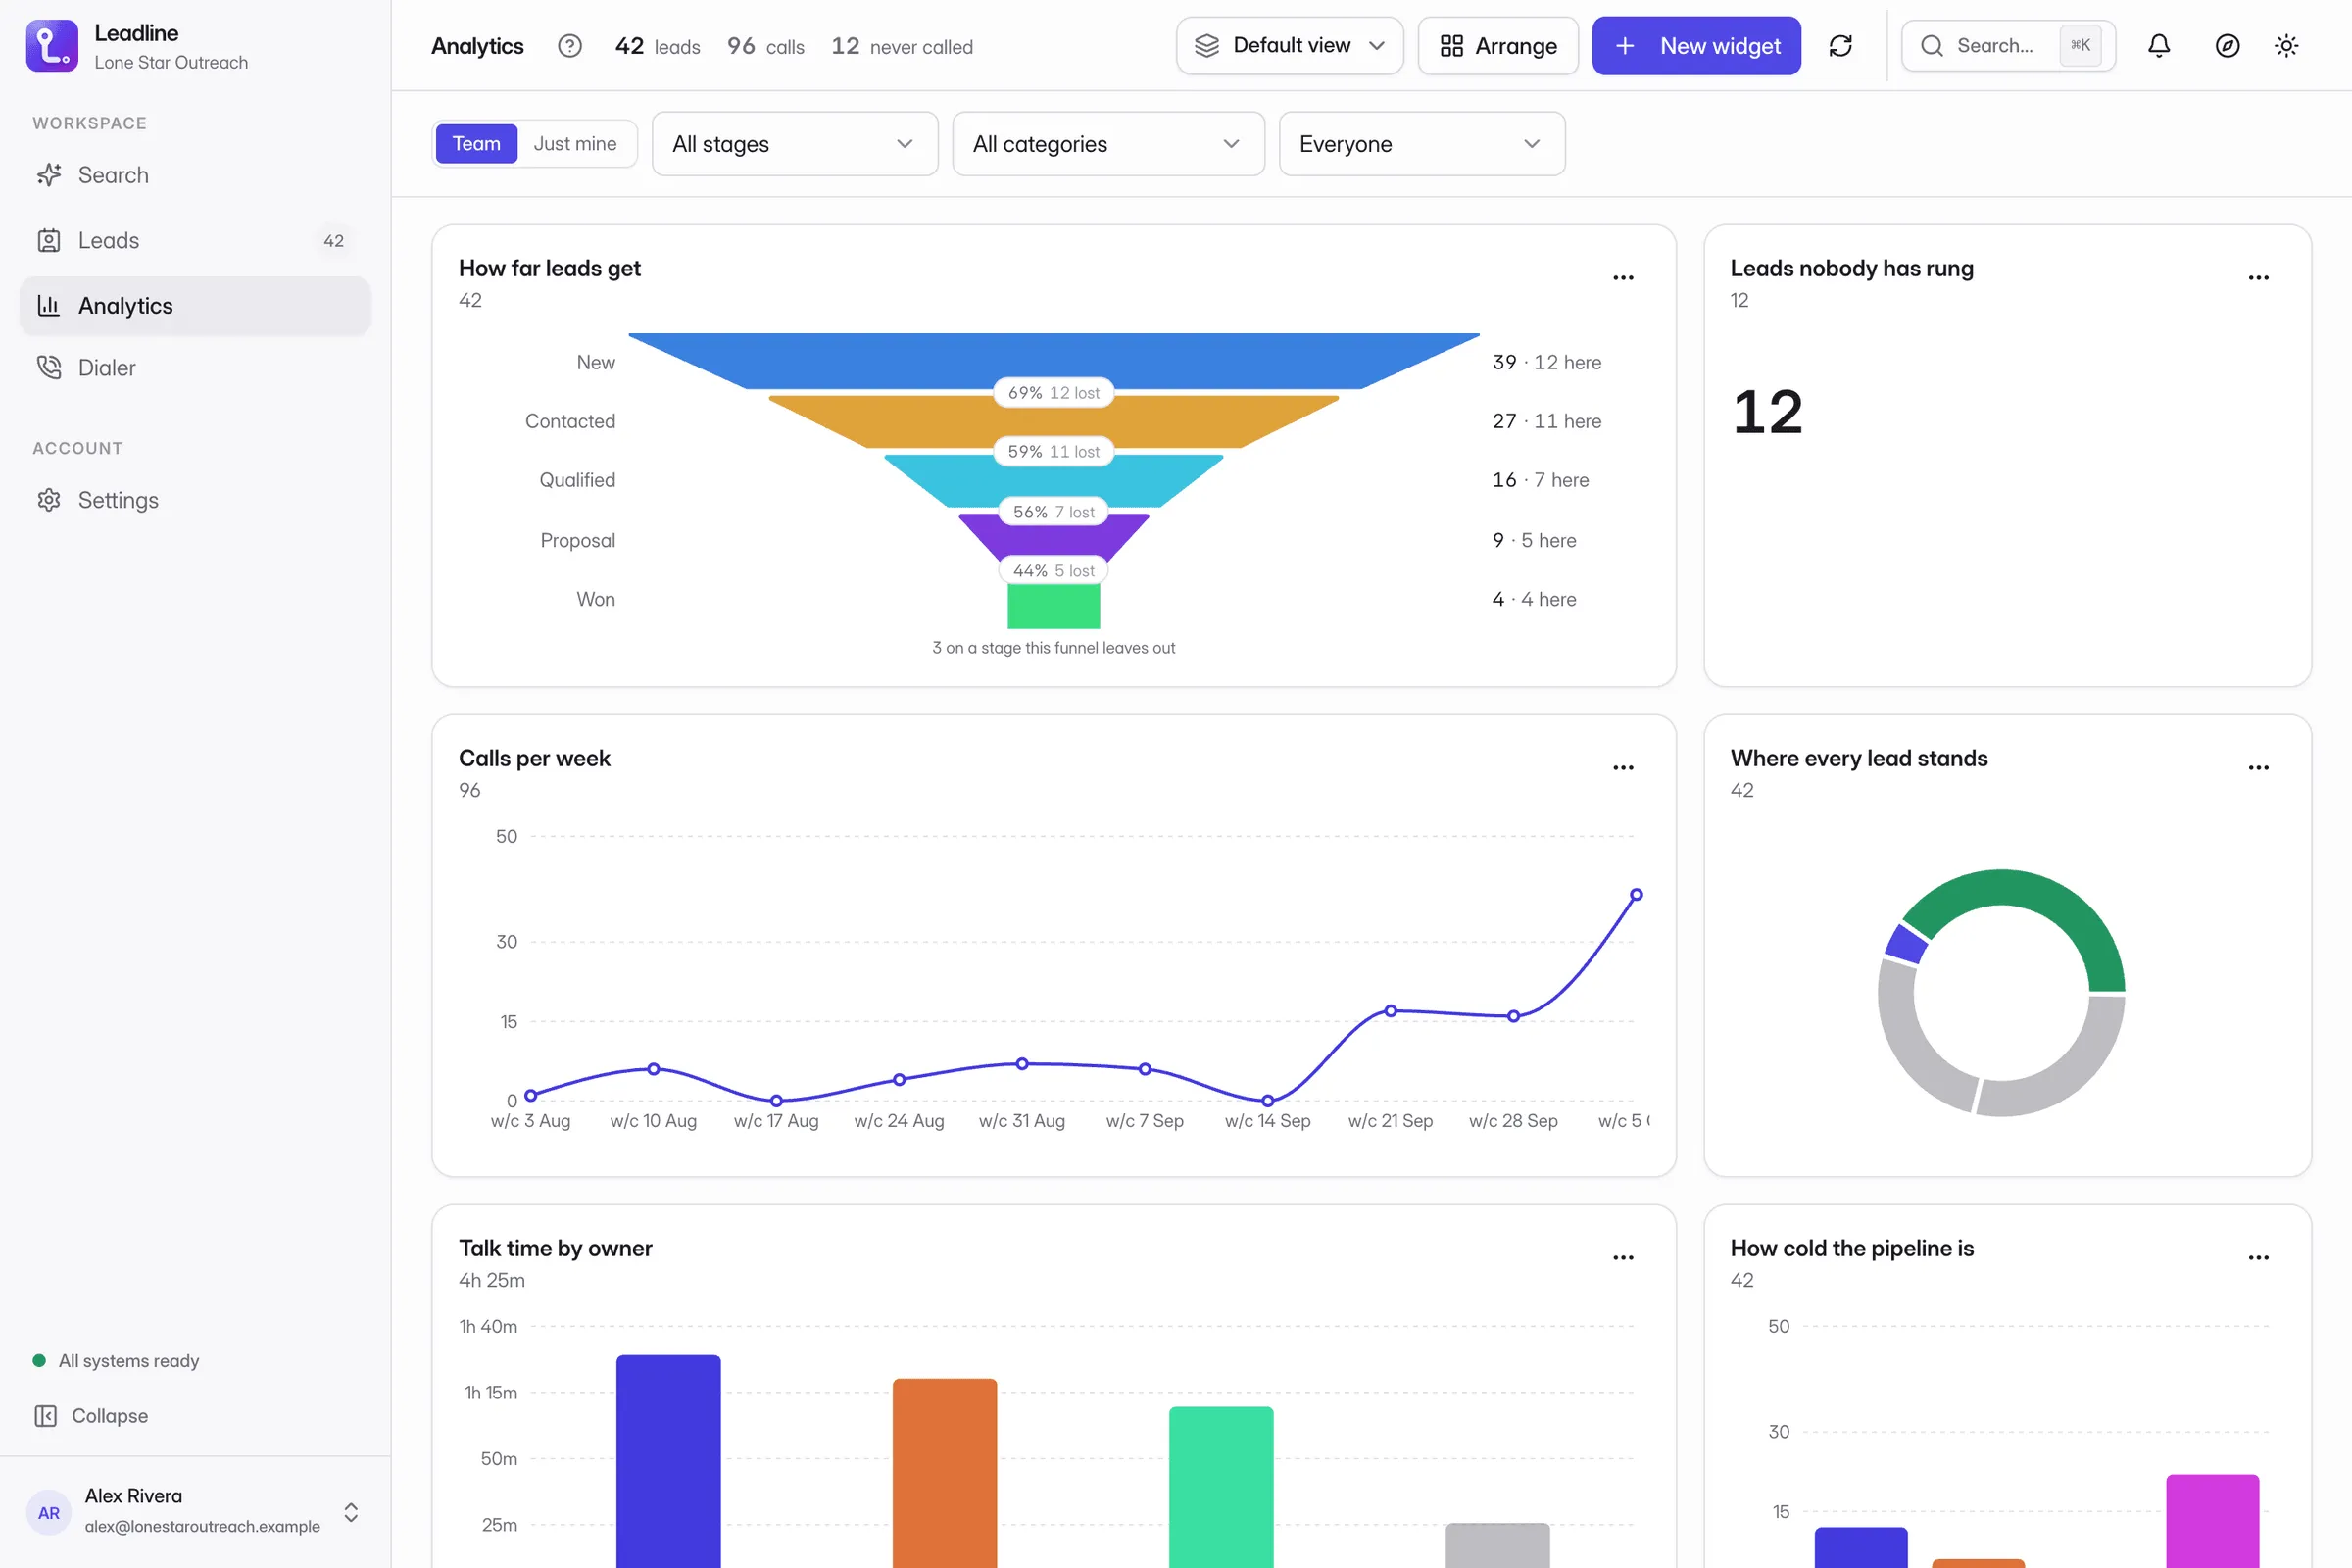
Task: Click the compass icon in the header
Action: (x=2227, y=46)
